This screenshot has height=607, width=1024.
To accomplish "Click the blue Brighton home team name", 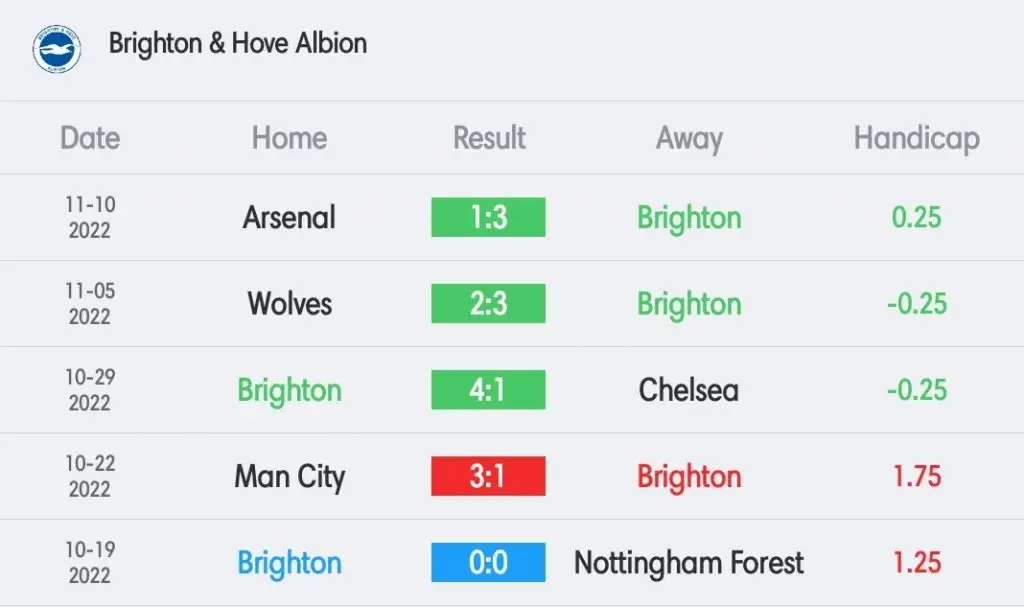I will point(289,564).
